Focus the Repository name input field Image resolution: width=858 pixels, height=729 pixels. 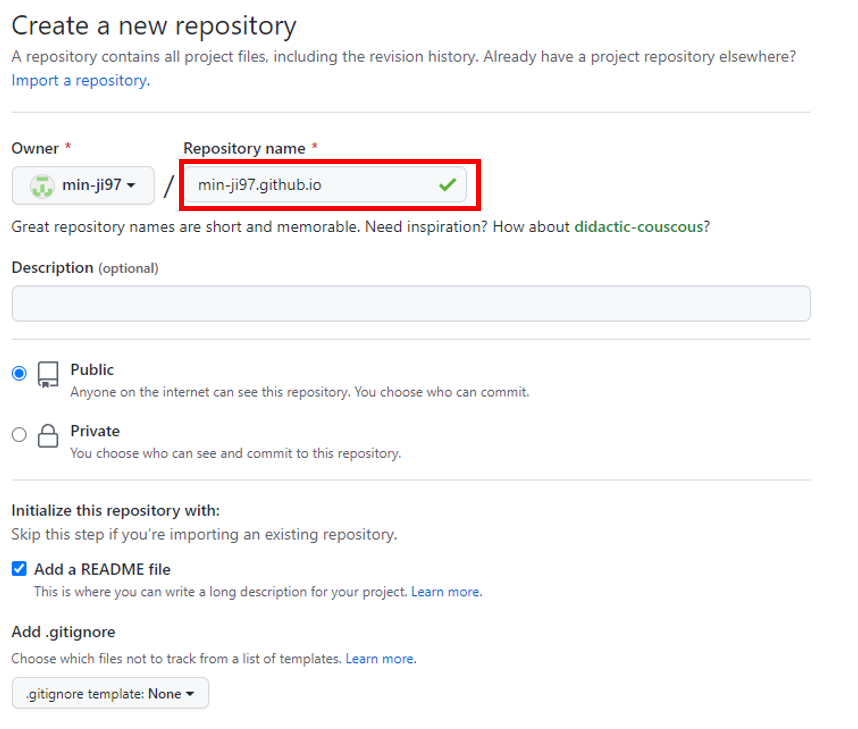pos(326,185)
